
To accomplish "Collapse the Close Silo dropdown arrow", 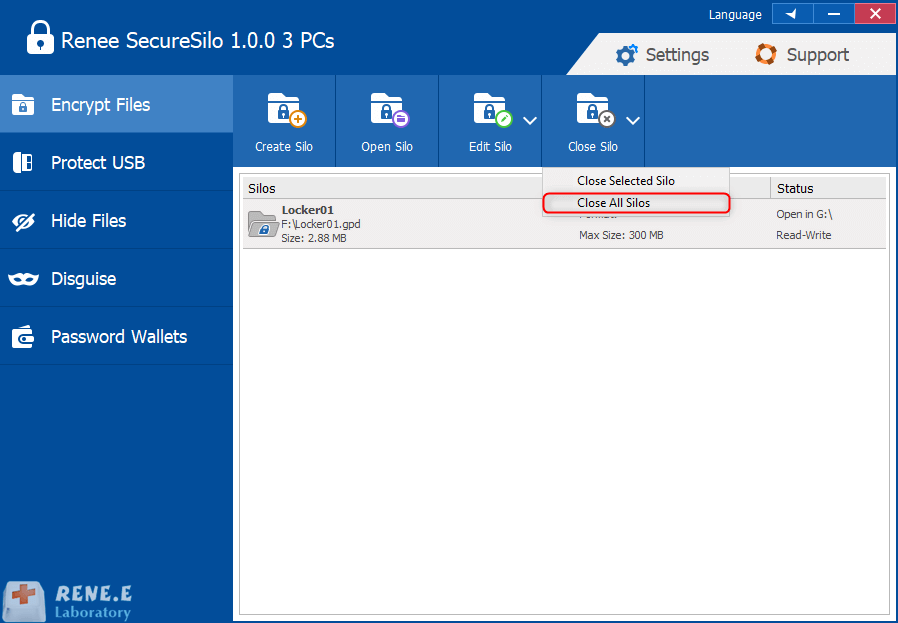I will point(633,121).
